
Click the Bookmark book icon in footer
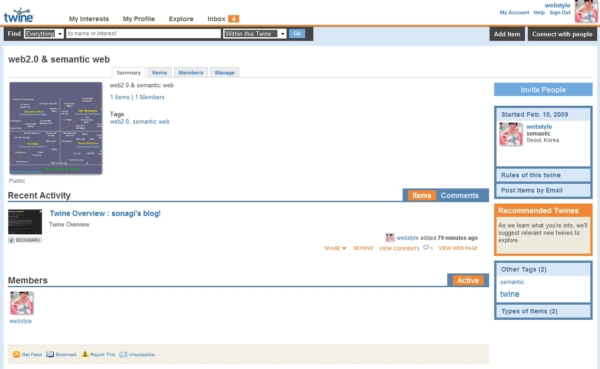tap(50, 354)
